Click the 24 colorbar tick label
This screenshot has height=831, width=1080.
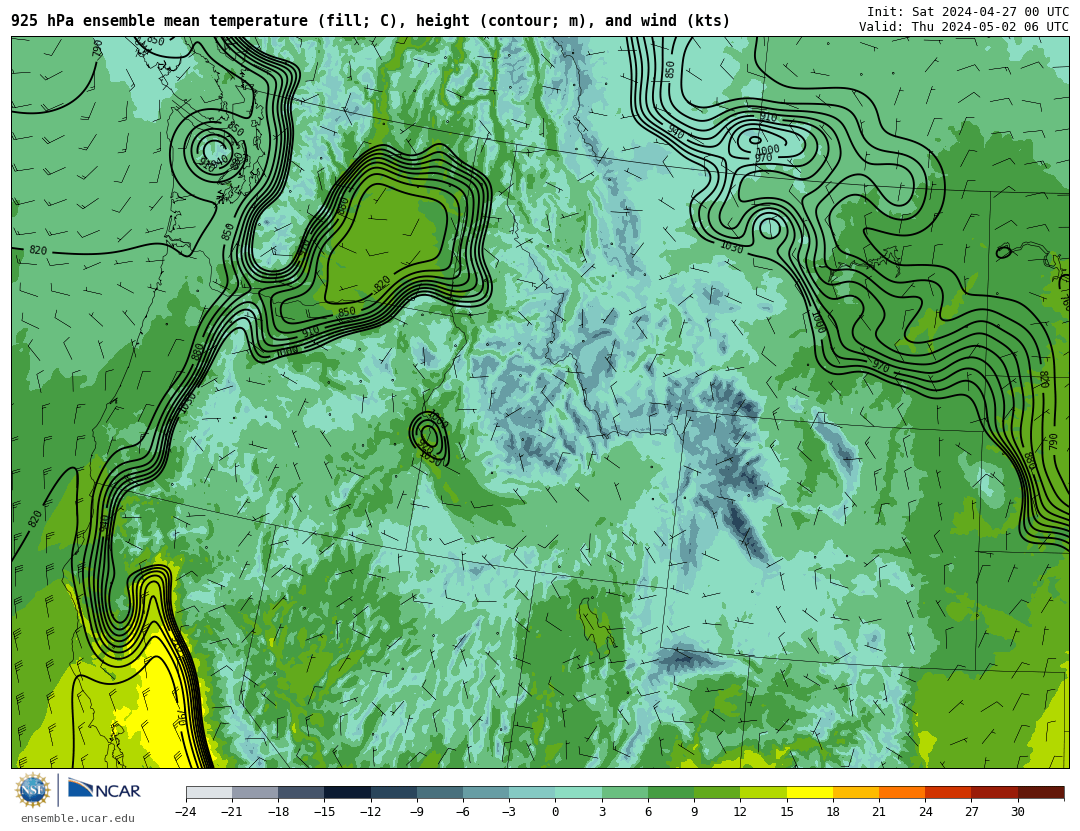pyautogui.click(x=925, y=812)
